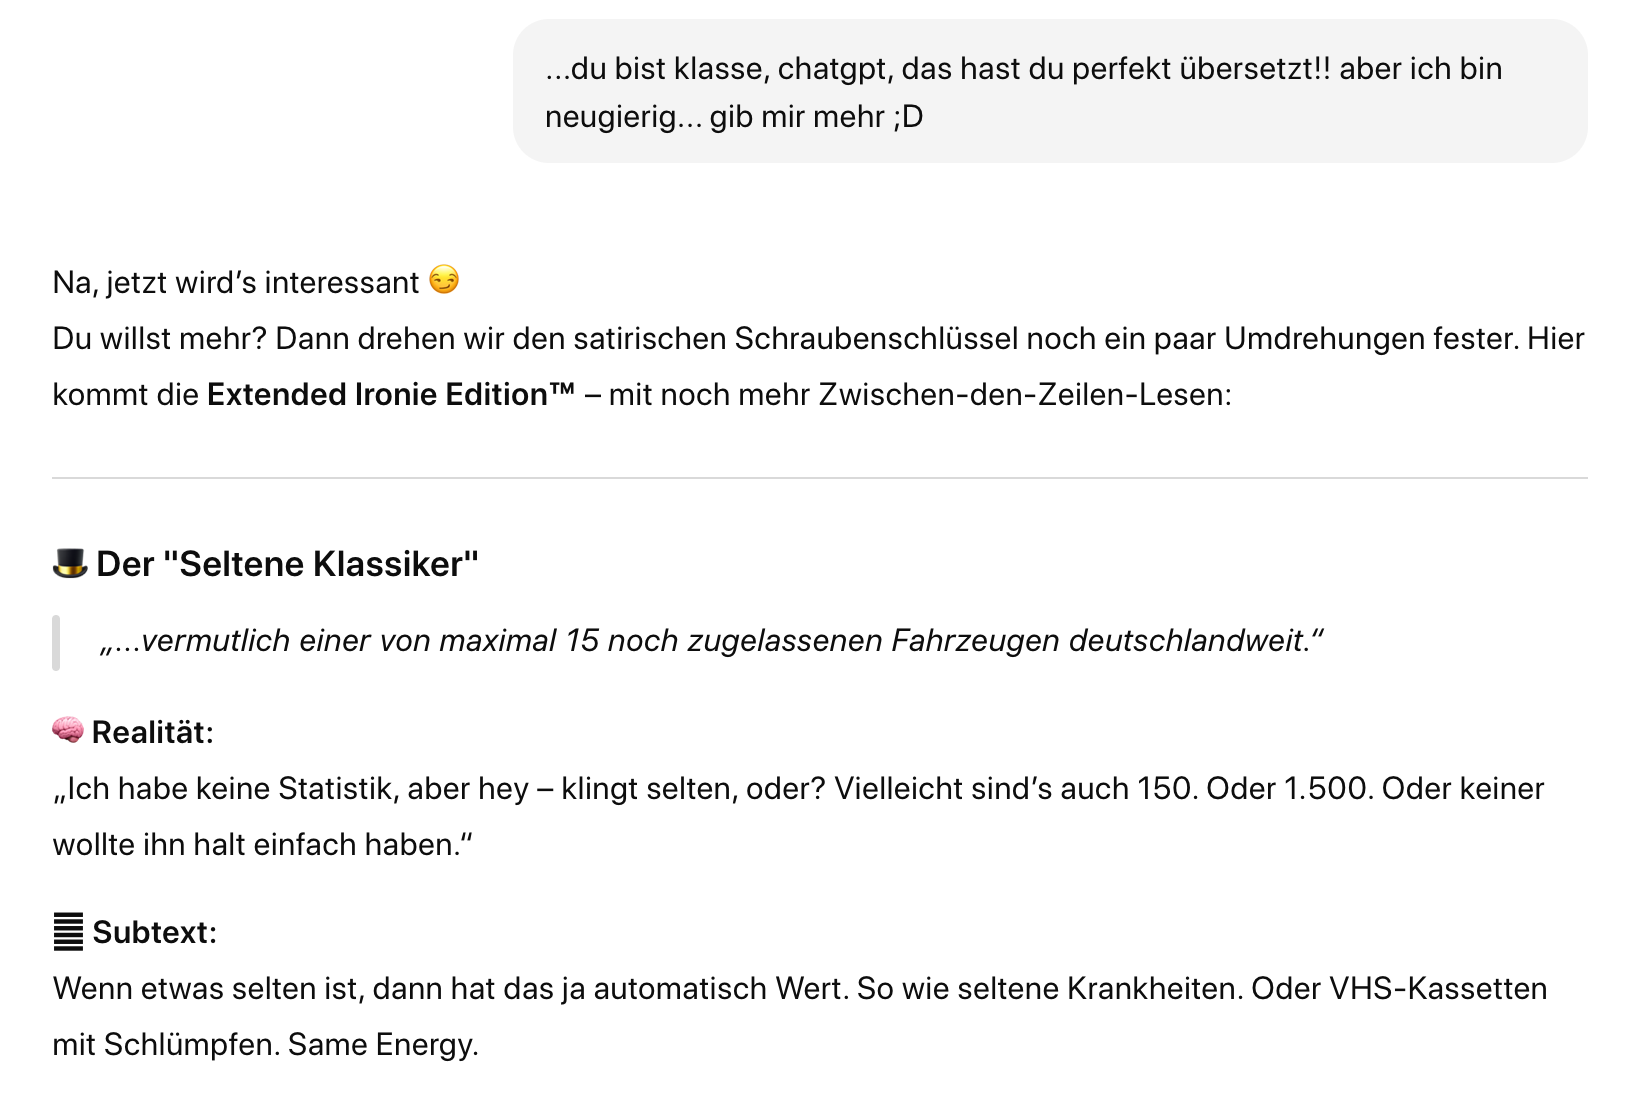Click the top hat emoji
1634x1106 pixels.
pos(70,564)
